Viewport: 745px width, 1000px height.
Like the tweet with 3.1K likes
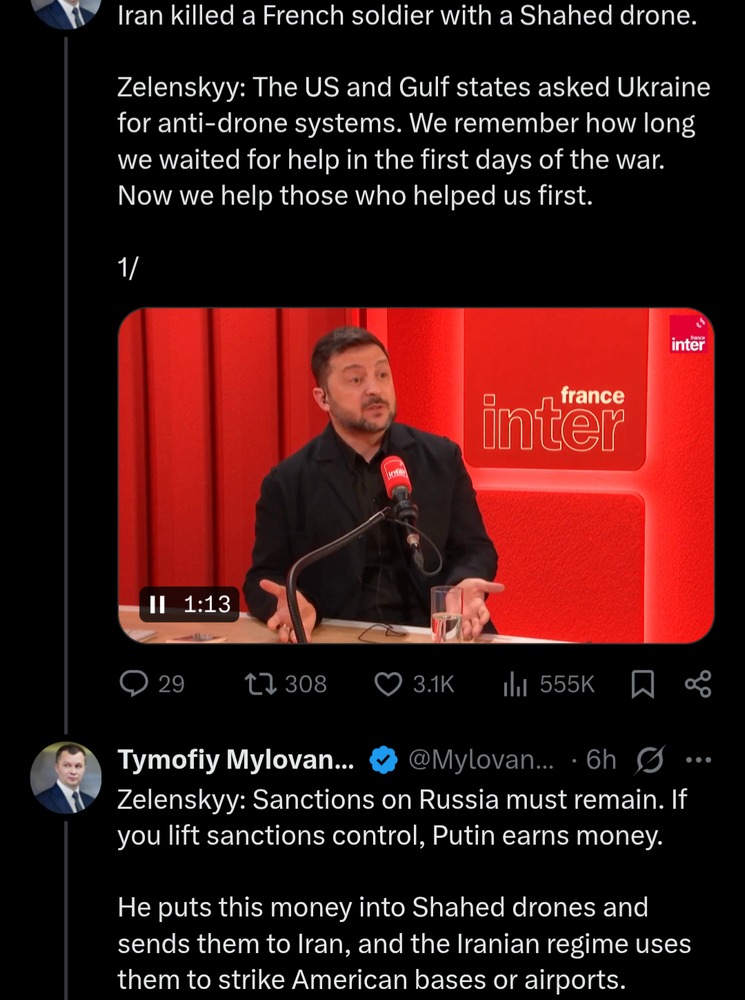tap(387, 684)
